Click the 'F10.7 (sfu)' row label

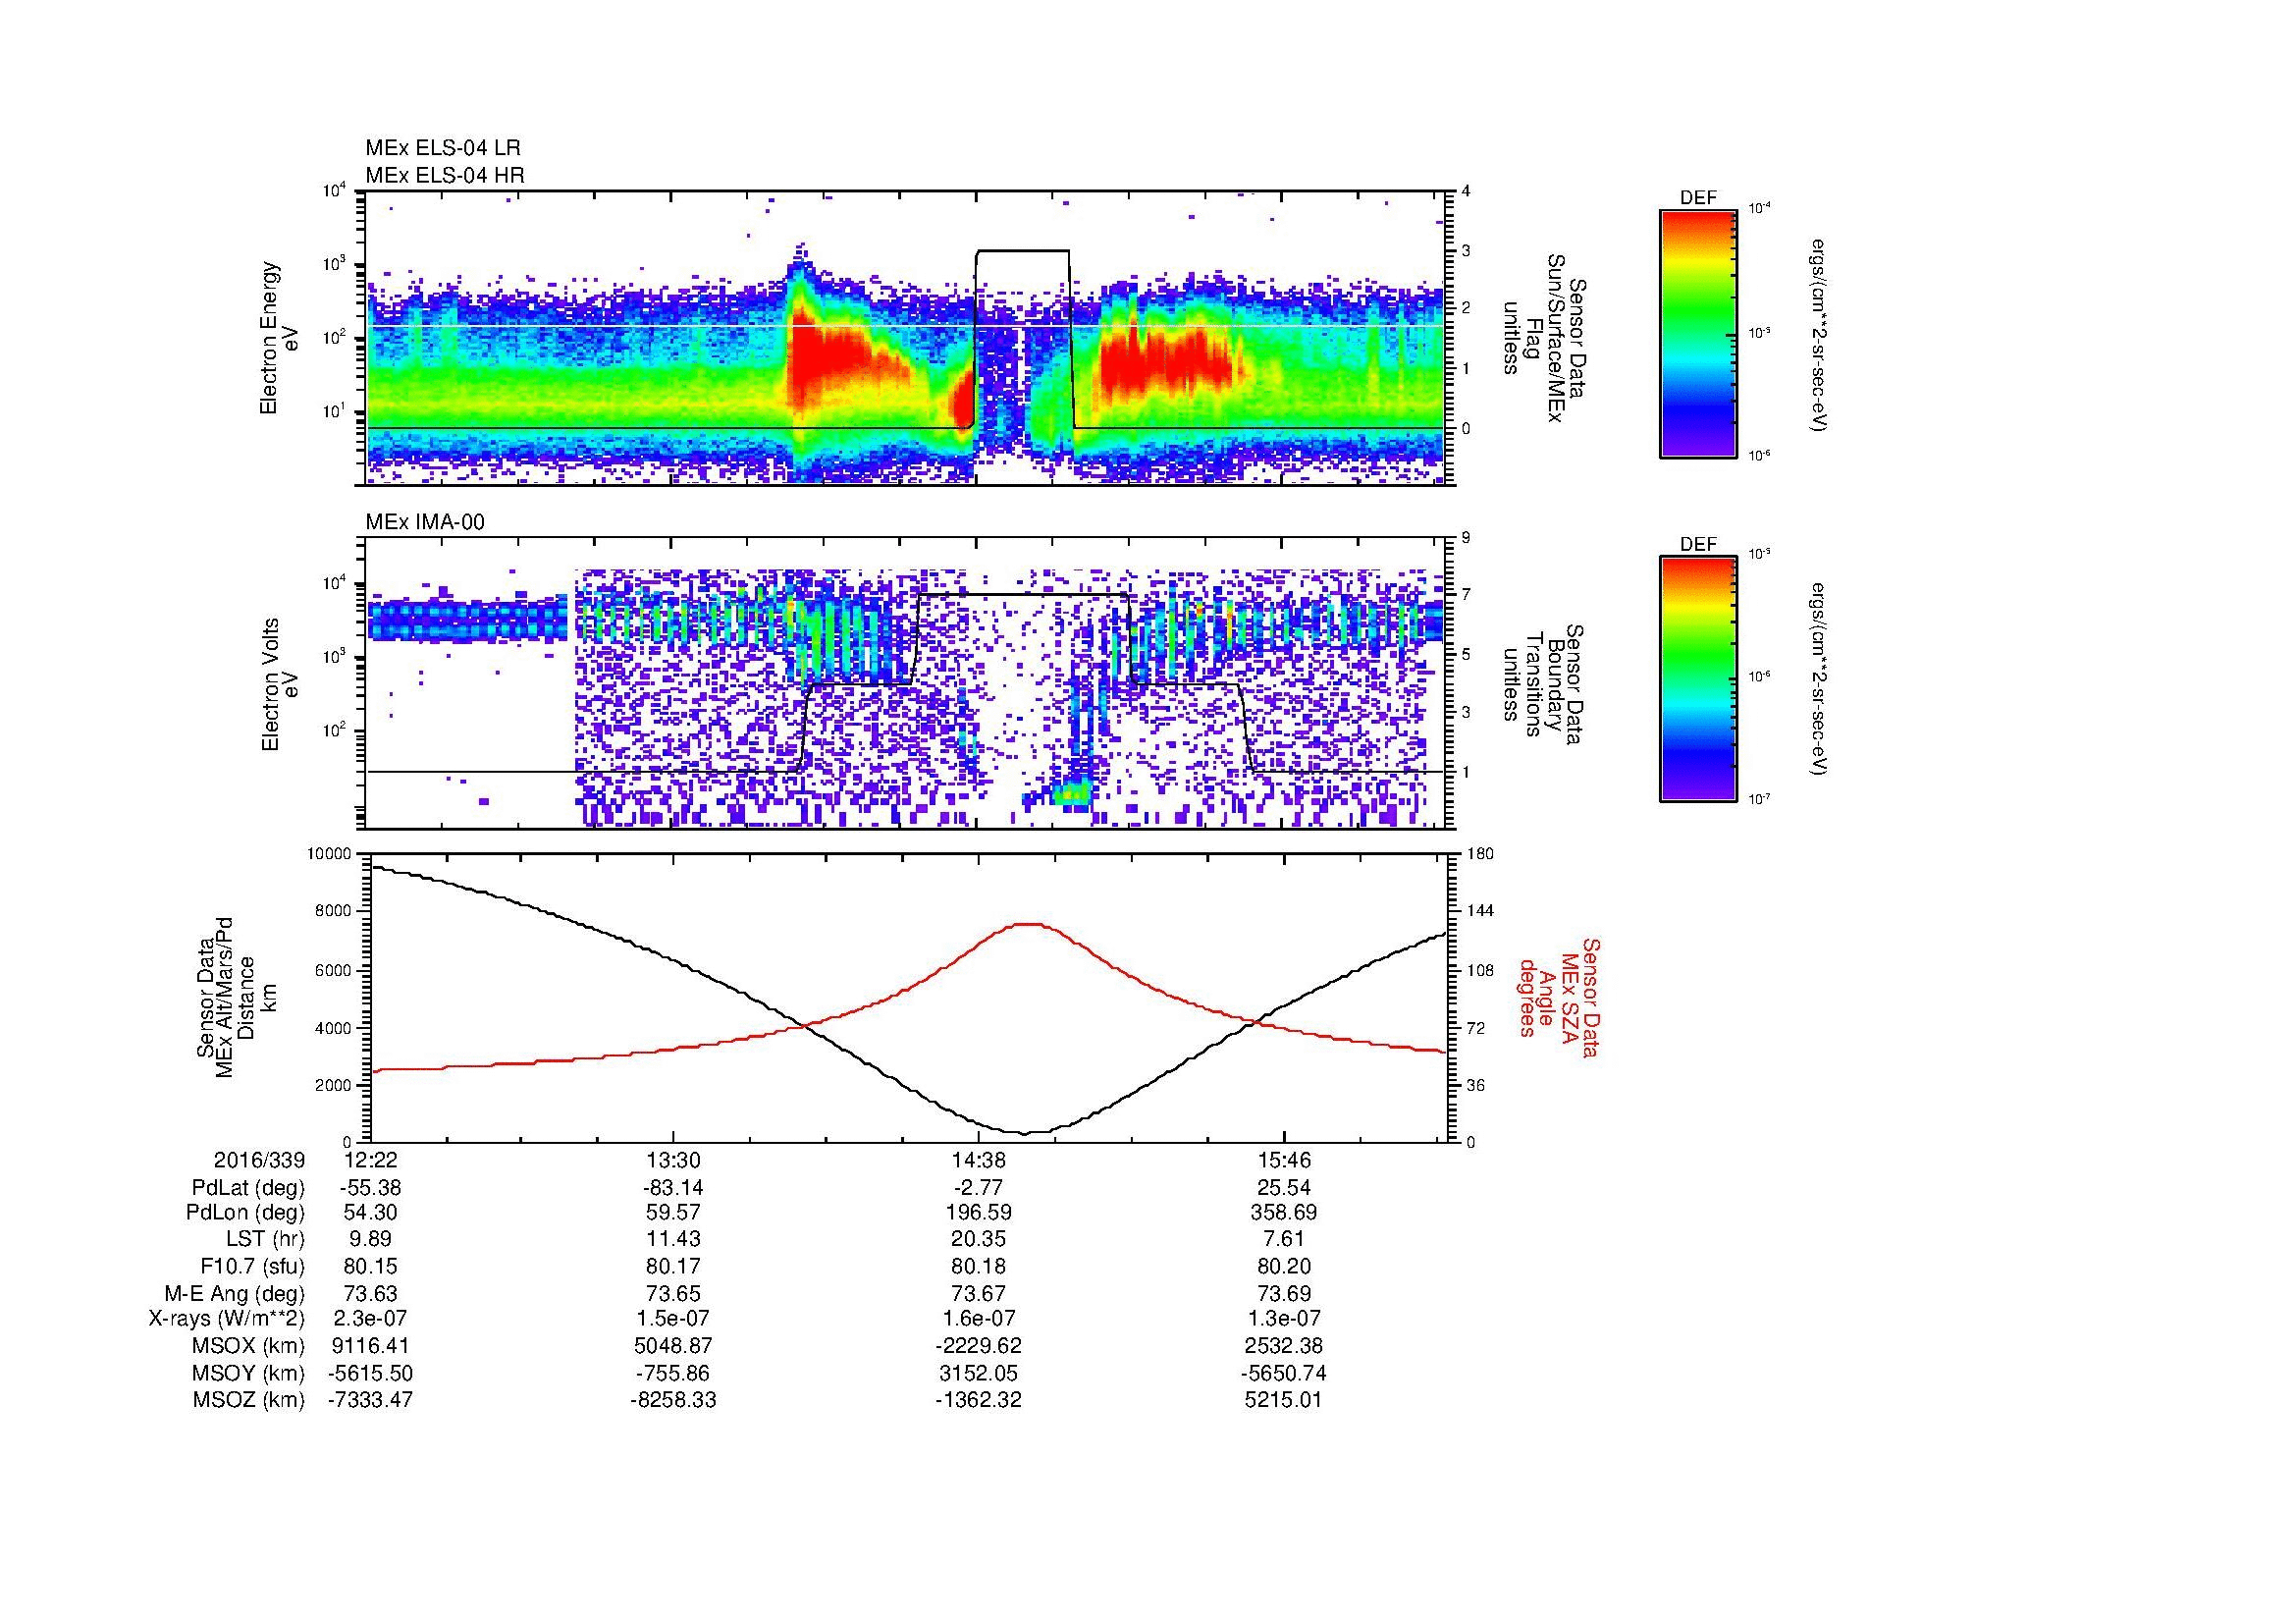coord(253,1266)
